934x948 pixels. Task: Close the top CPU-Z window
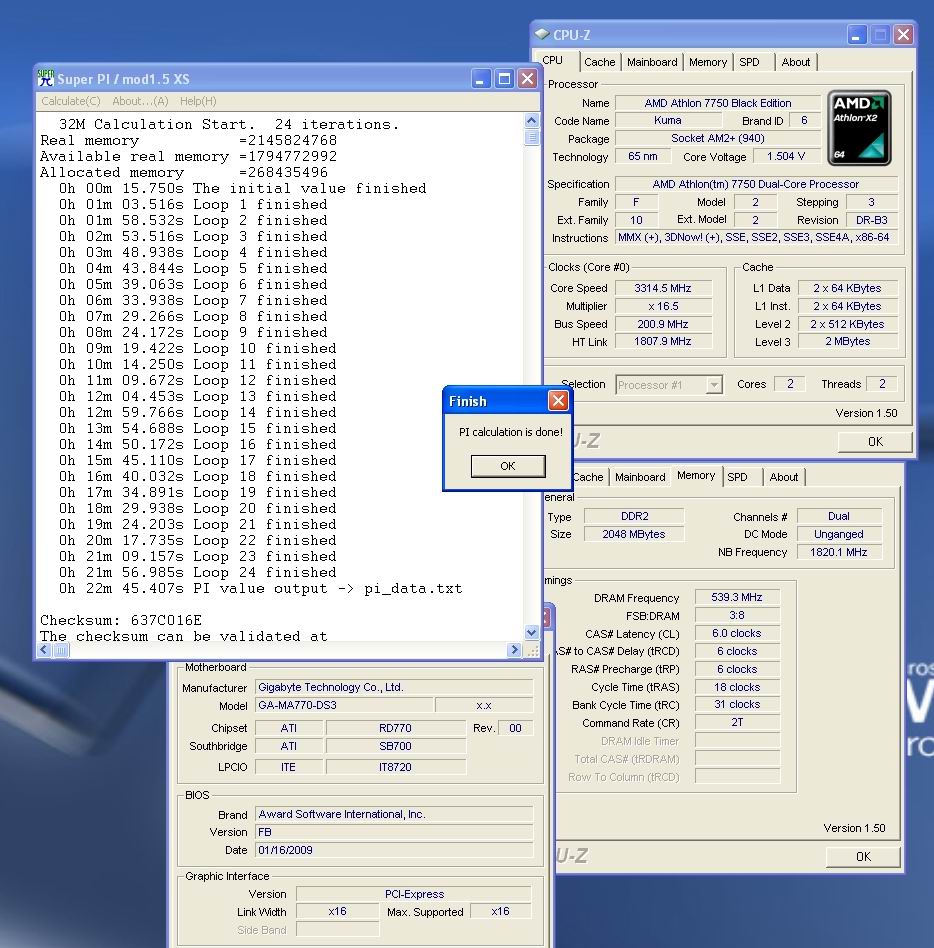[903, 34]
